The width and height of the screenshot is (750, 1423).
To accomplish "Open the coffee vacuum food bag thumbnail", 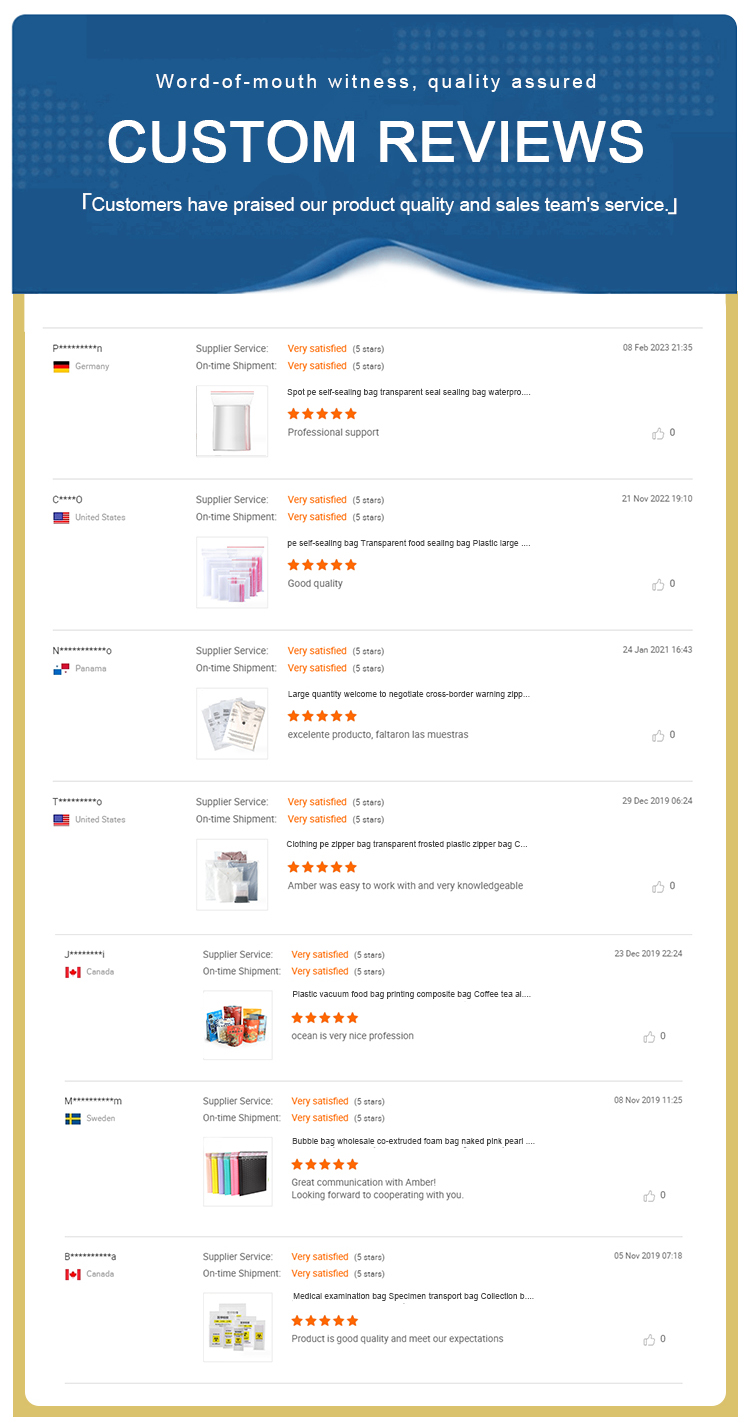I will pos(238,1025).
